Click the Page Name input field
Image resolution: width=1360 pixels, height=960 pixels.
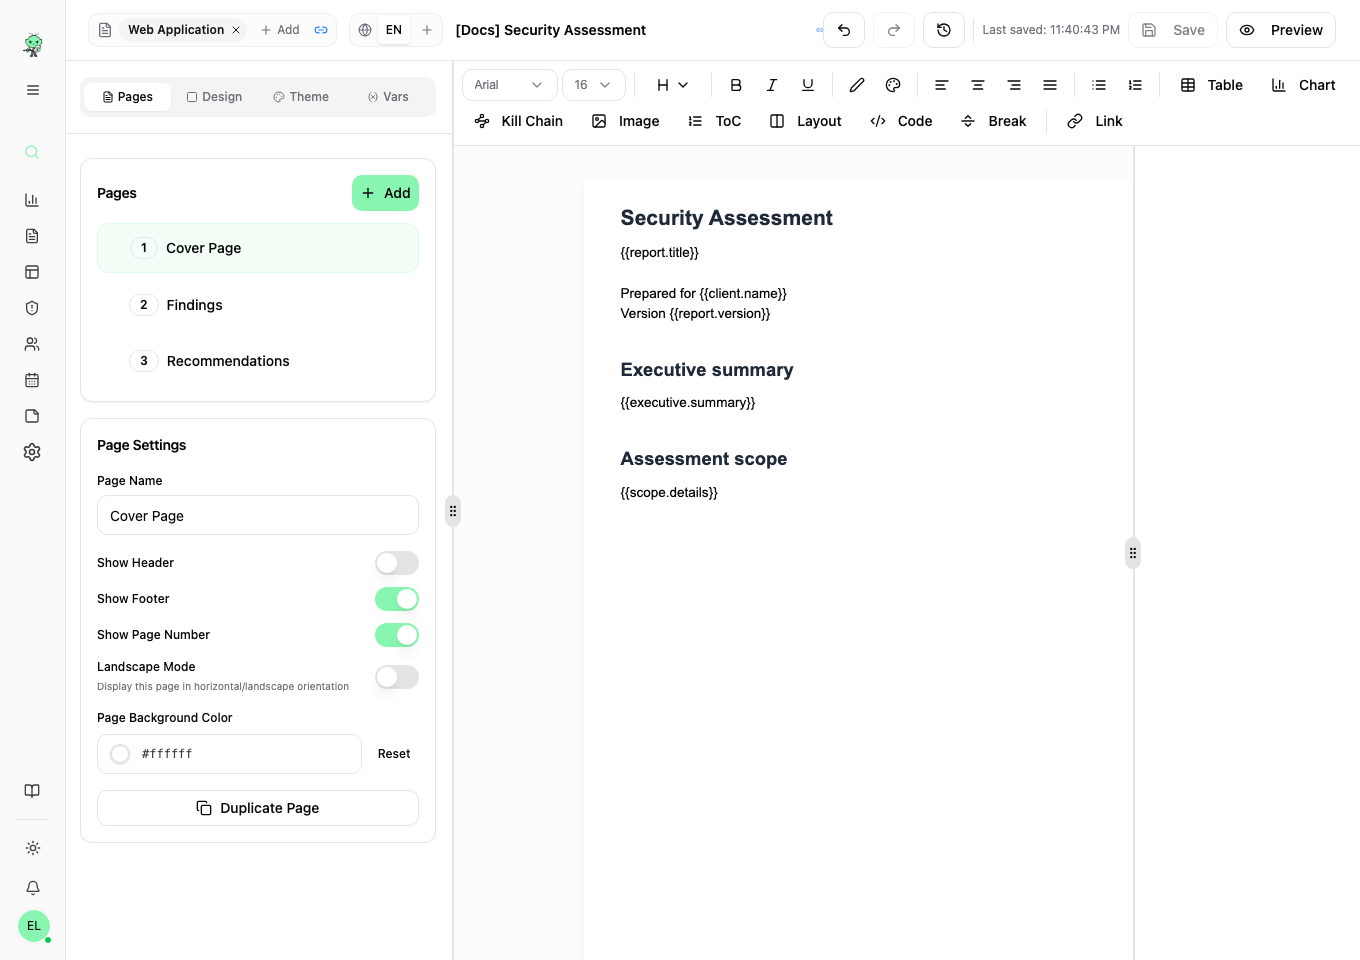click(x=258, y=515)
